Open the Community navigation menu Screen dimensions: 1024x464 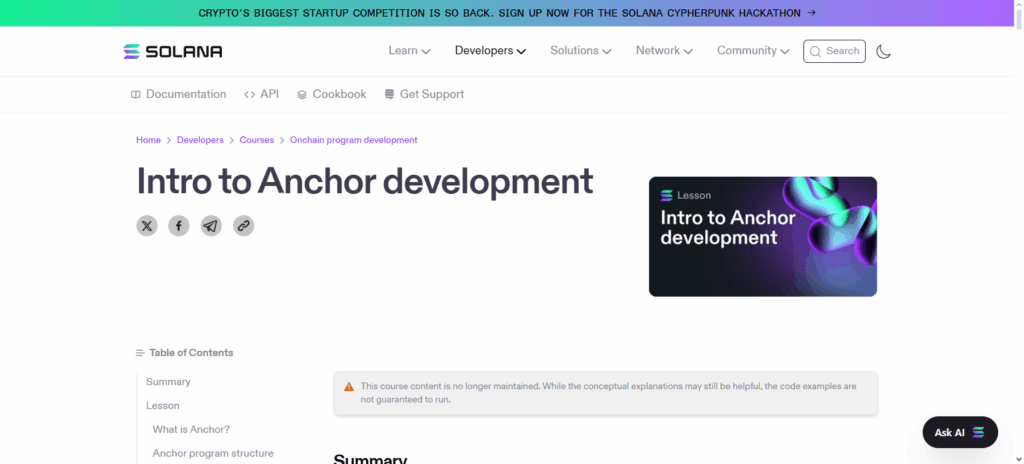(753, 51)
